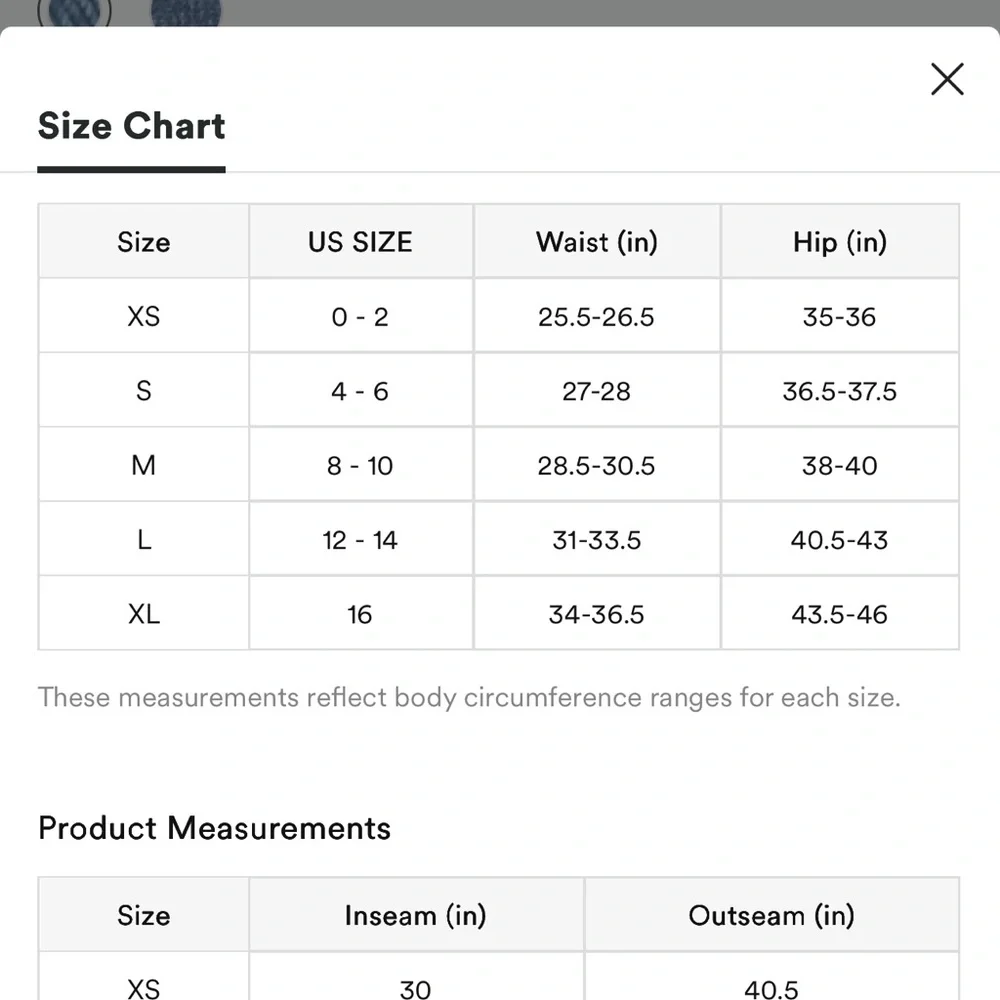Image resolution: width=1000 pixels, height=1000 pixels.
Task: Select the L size row
Action: (x=143, y=539)
